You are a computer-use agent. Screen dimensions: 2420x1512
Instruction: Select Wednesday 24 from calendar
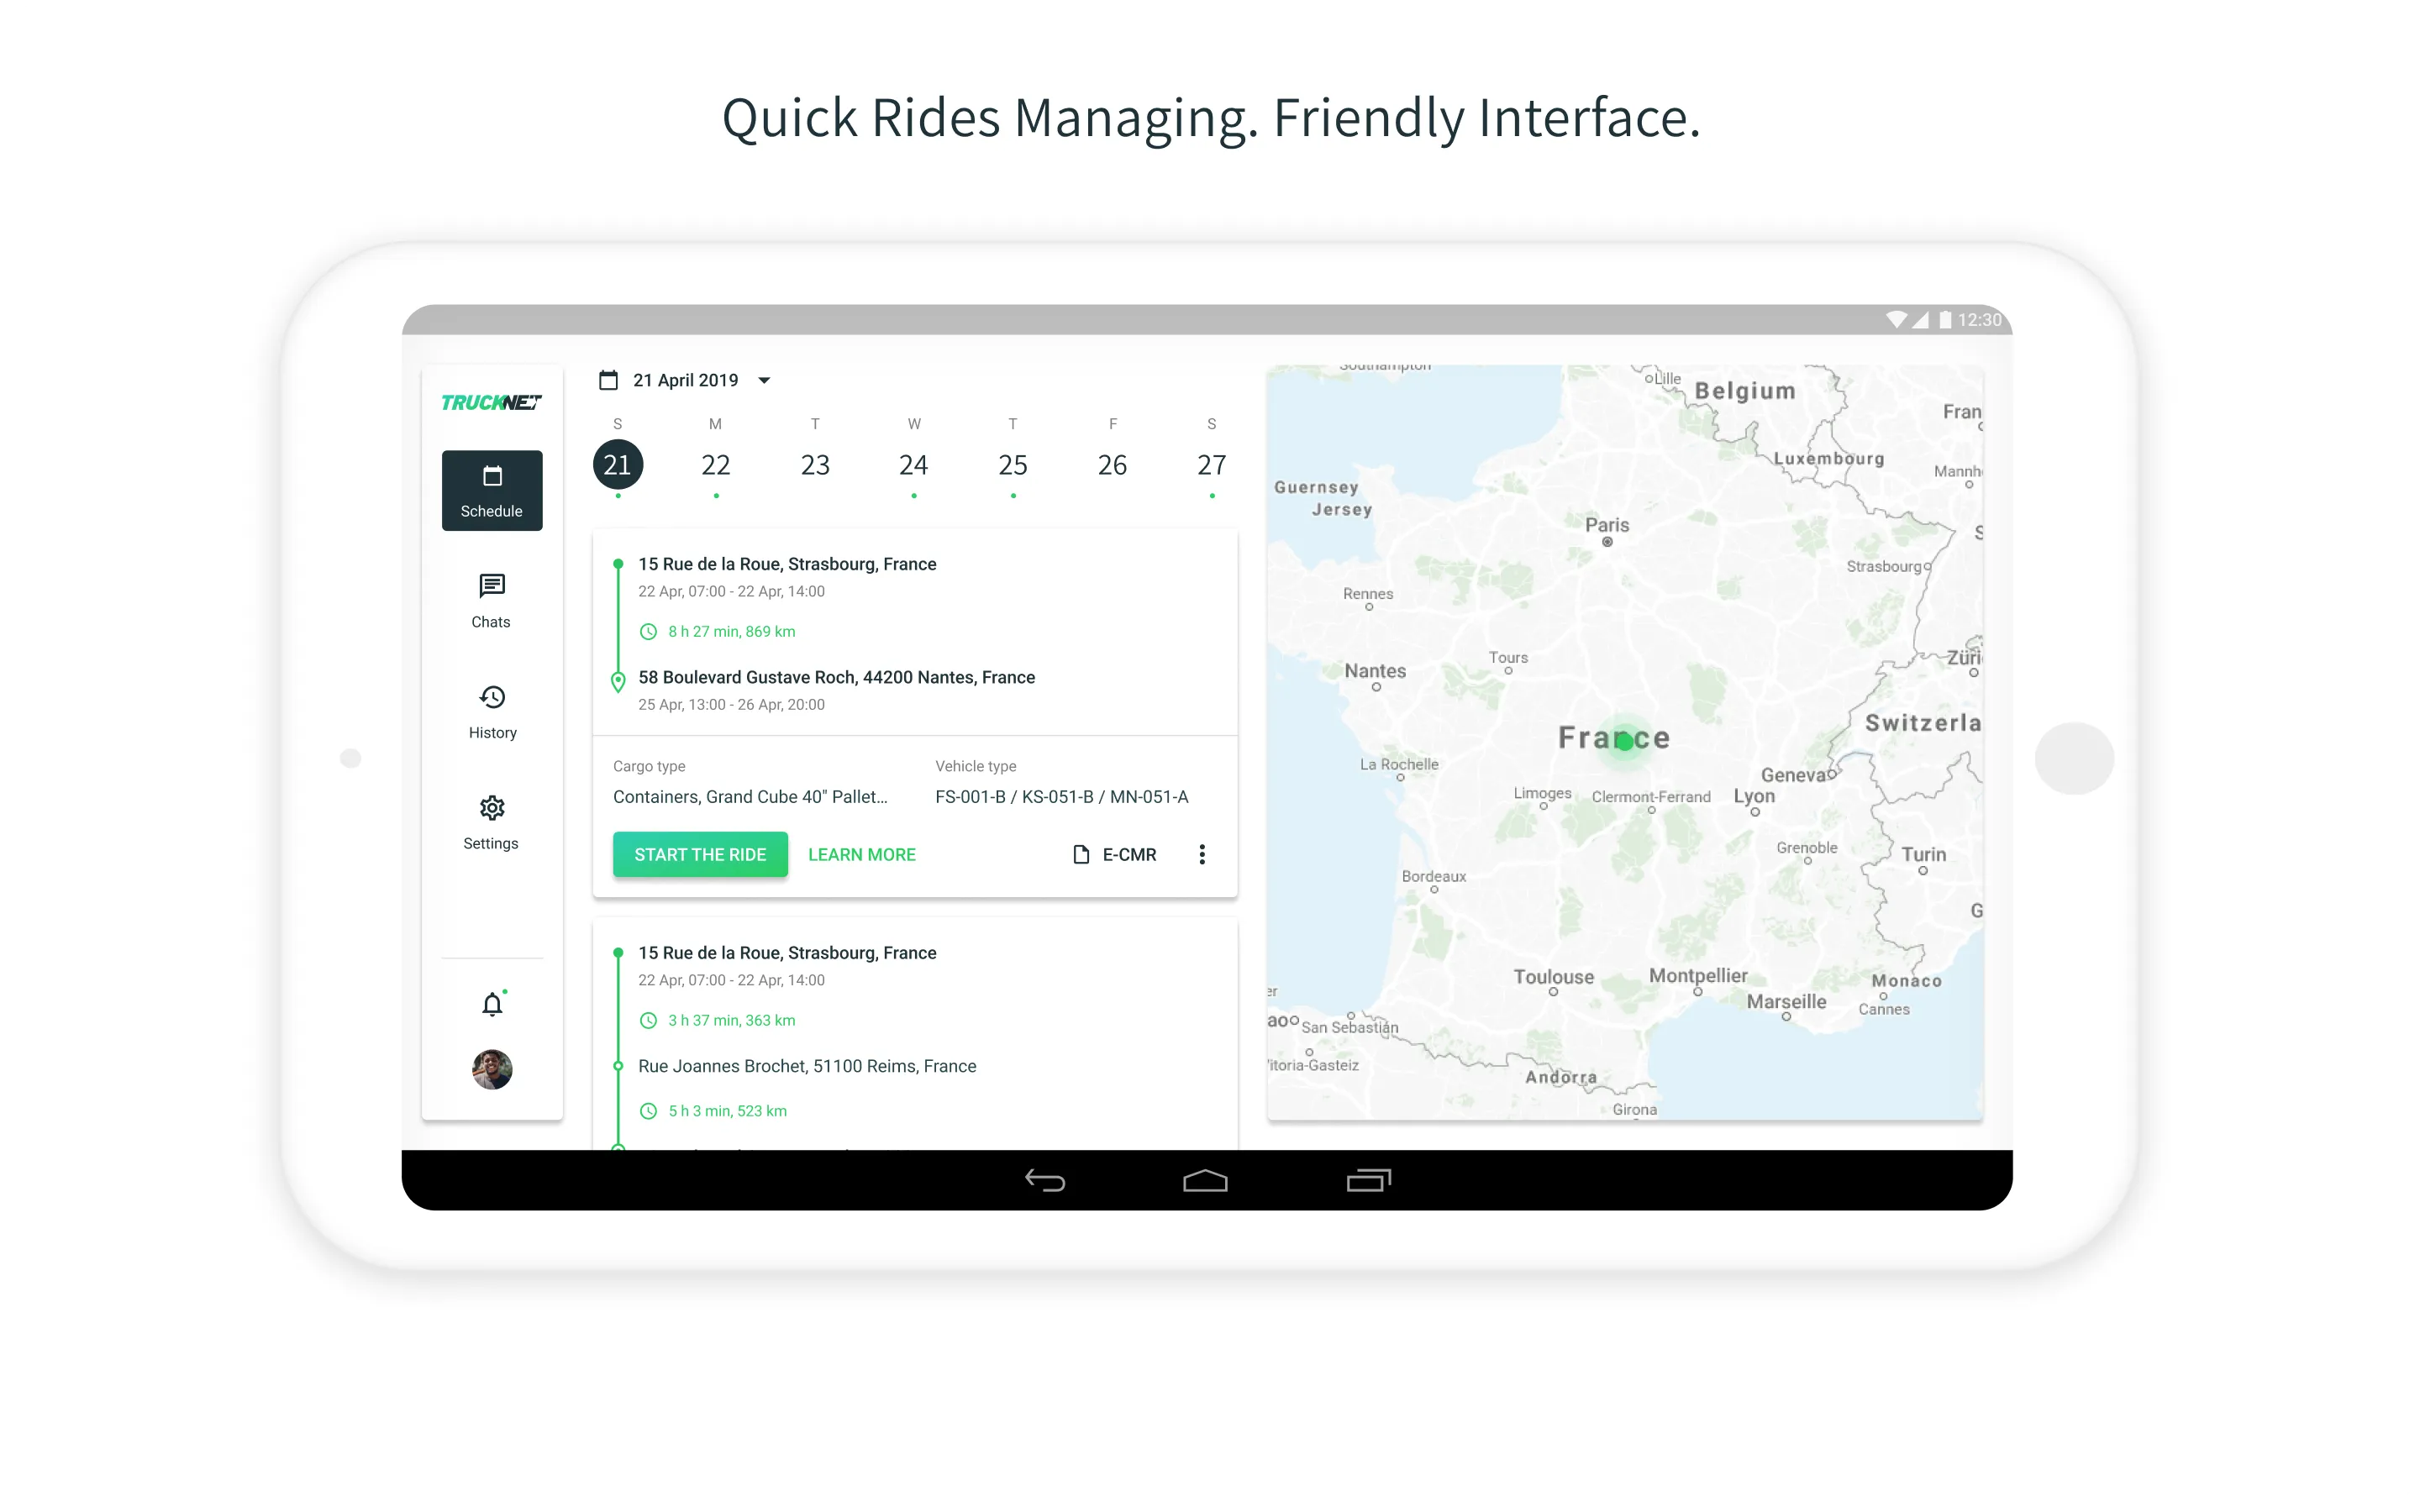(x=913, y=462)
